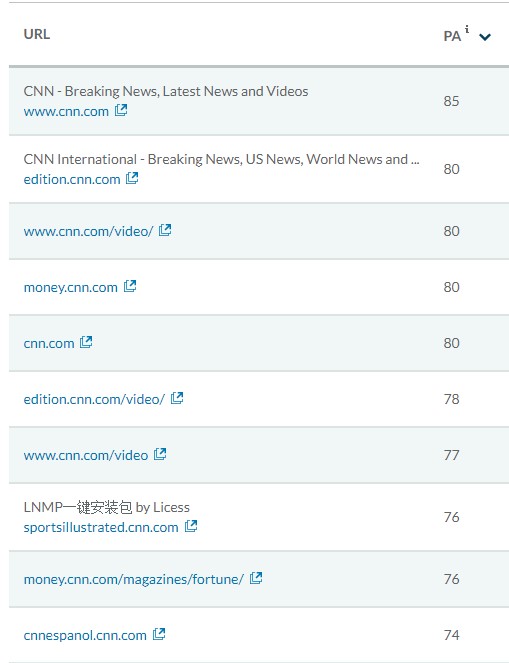Open external link icon next to cnn.com

pyautogui.click(x=86, y=342)
